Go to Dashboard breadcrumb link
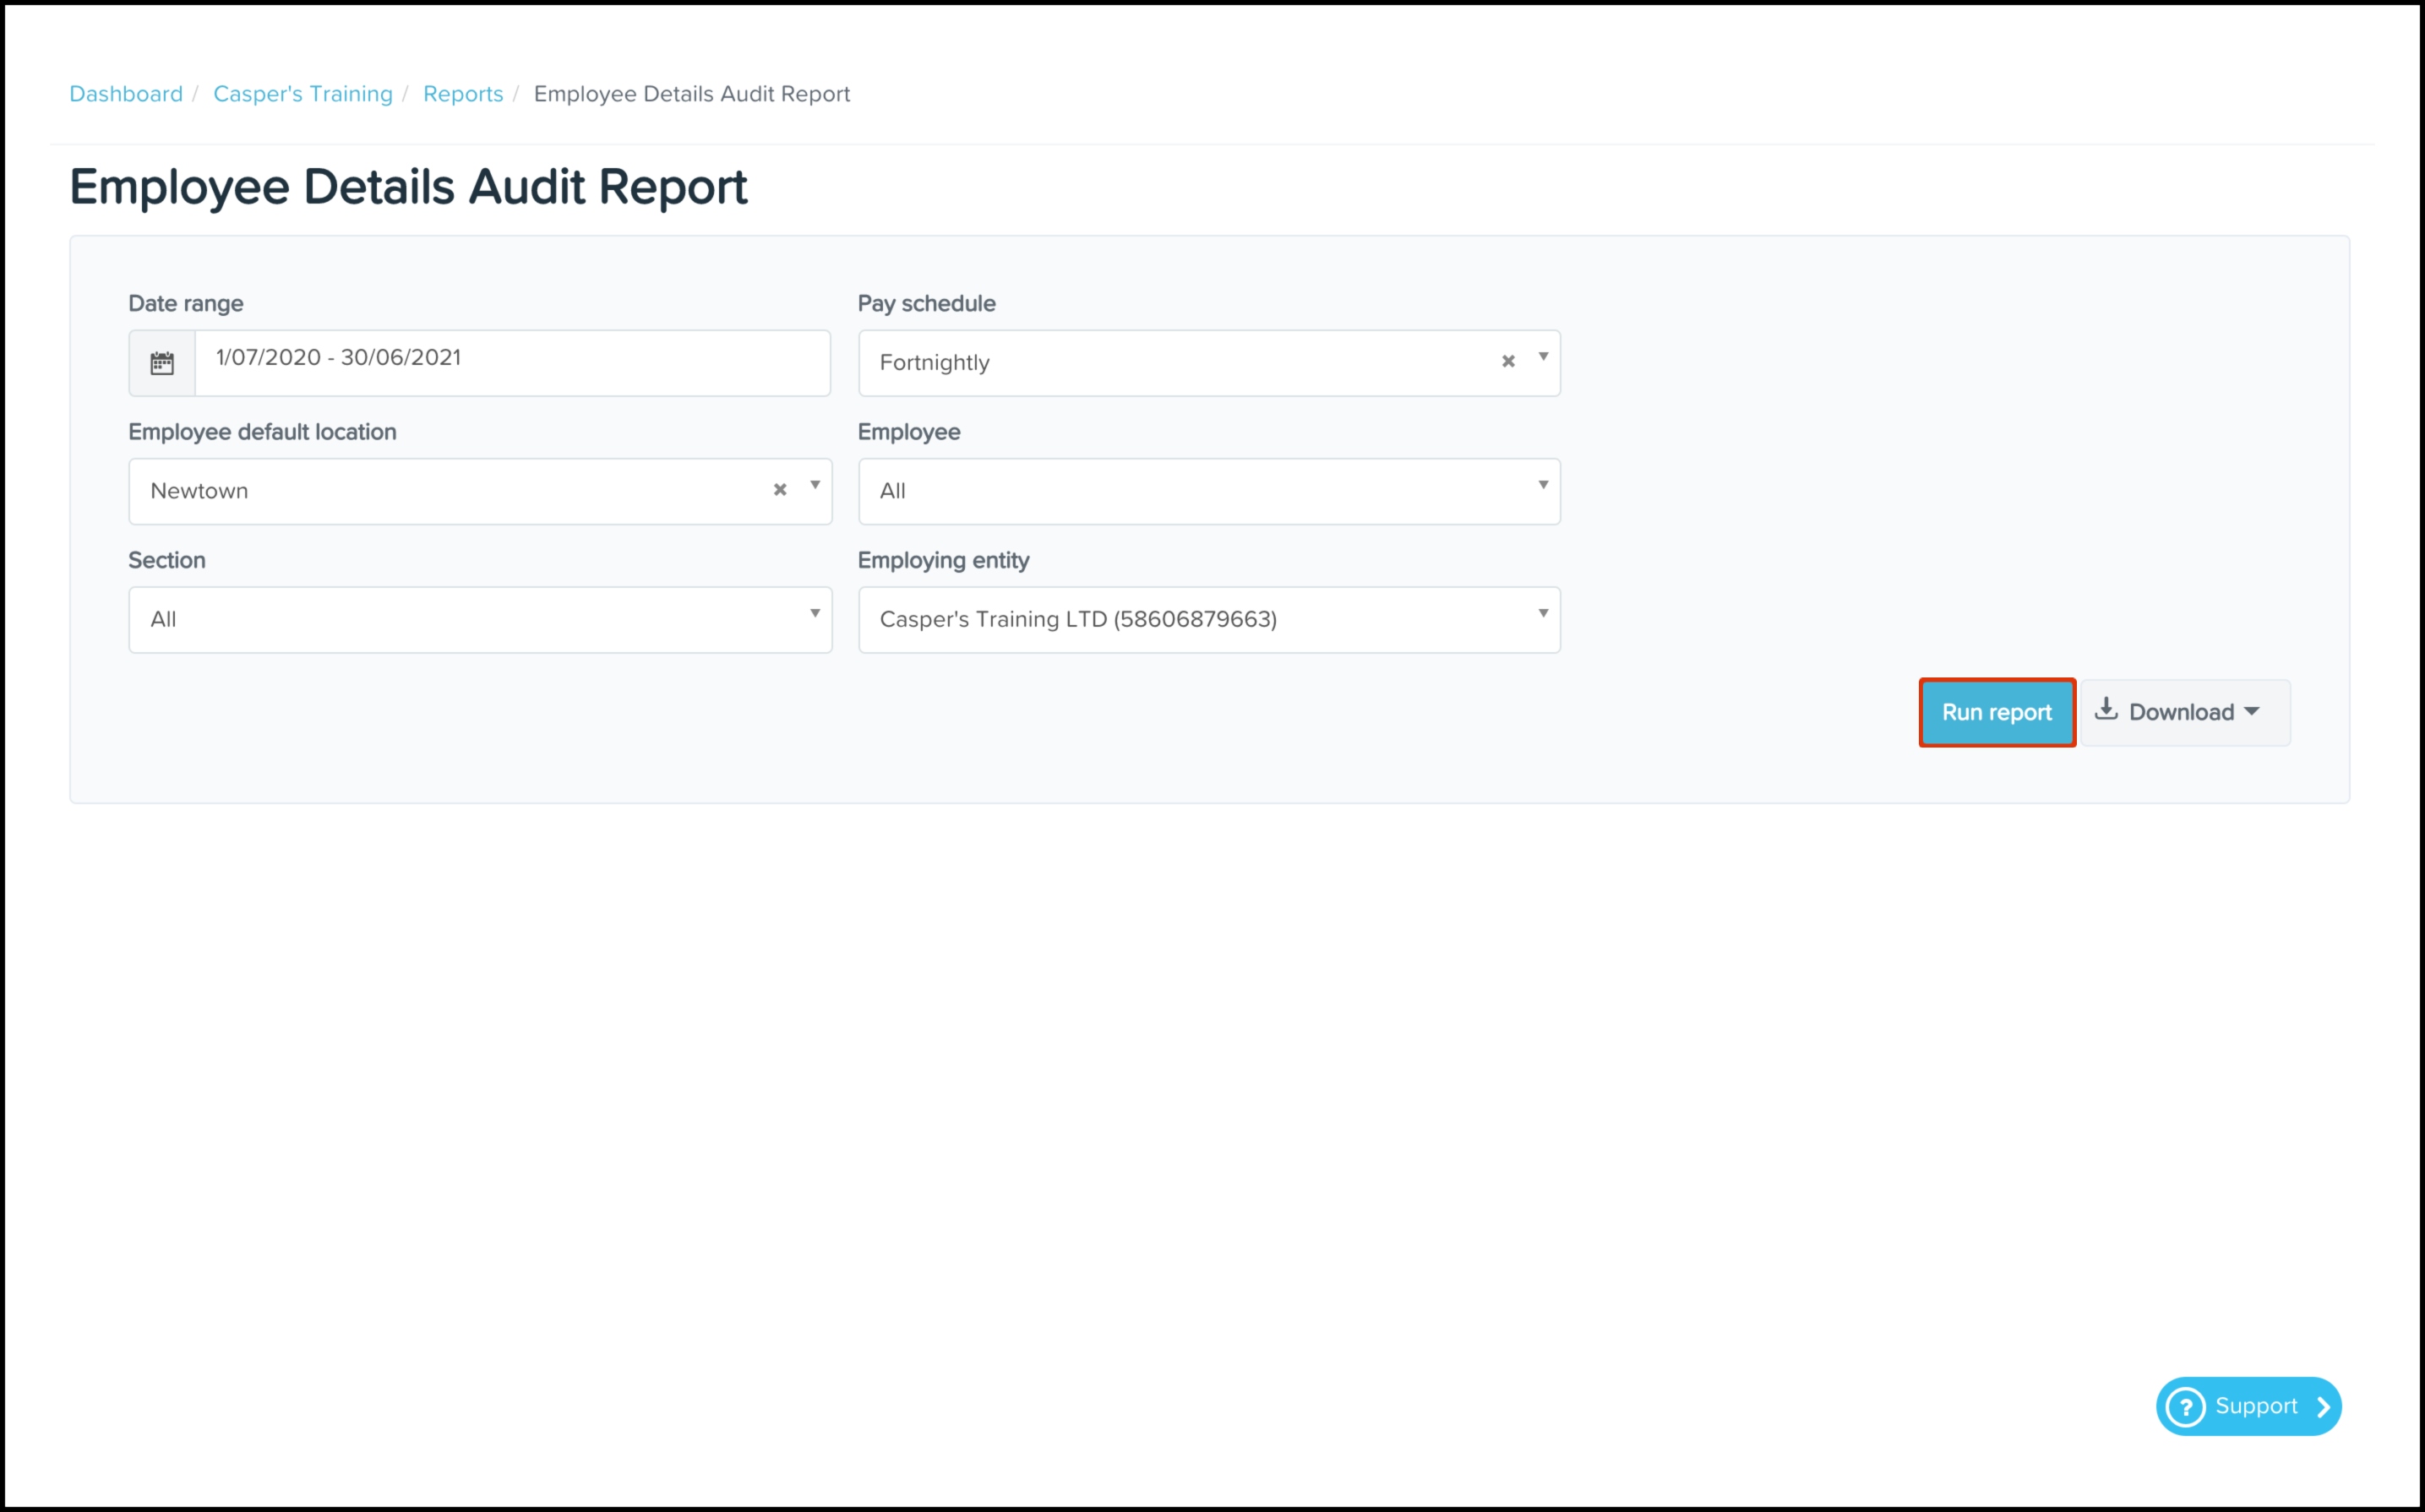This screenshot has width=2425, height=1512. coord(126,94)
